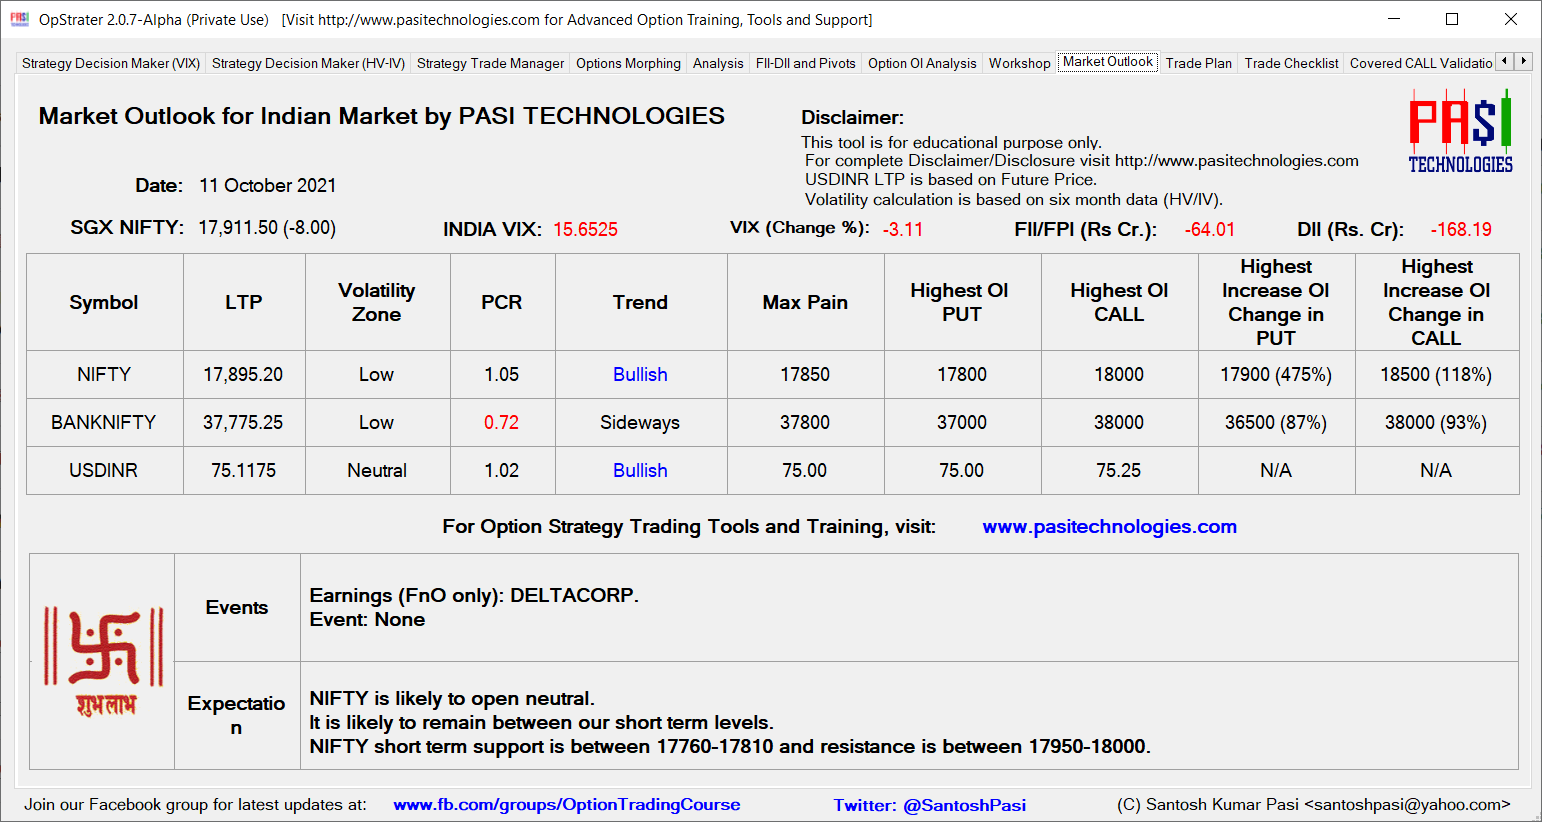Viewport: 1542px width, 822px height.
Task: Click the NIFTY Bullish trend cell
Action: pyautogui.click(x=640, y=374)
